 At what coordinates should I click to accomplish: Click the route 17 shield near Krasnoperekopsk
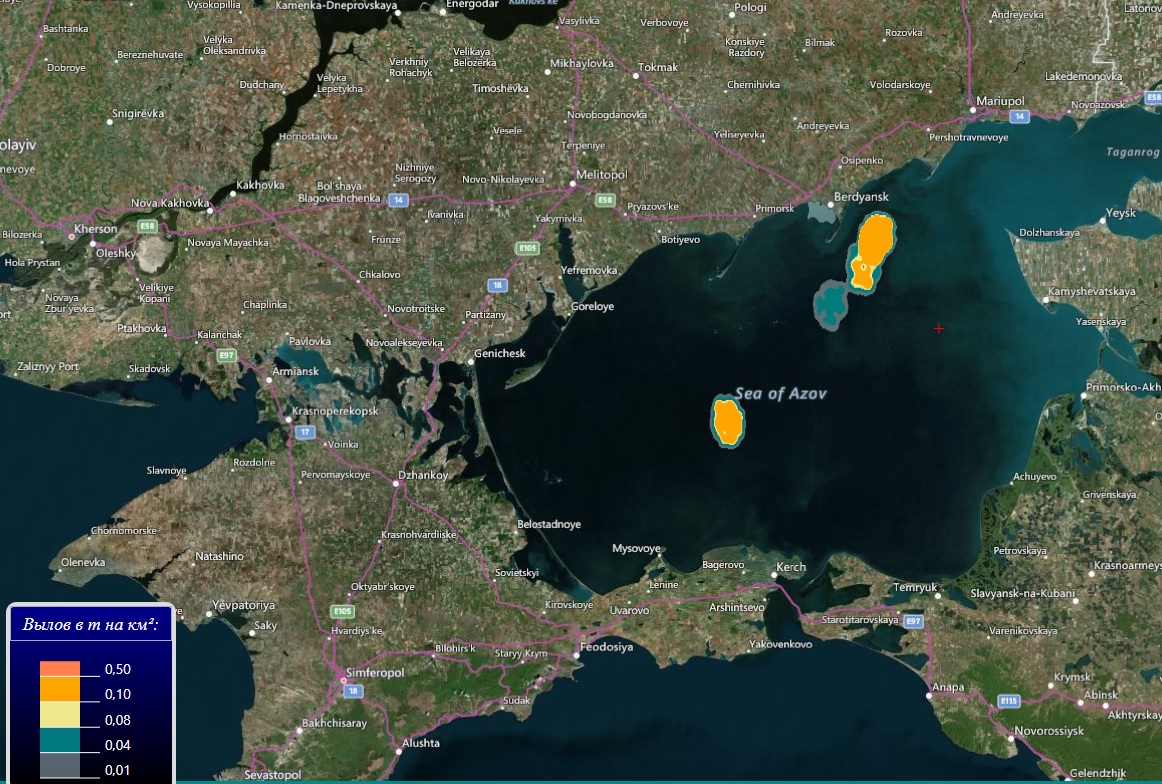pyautogui.click(x=305, y=431)
